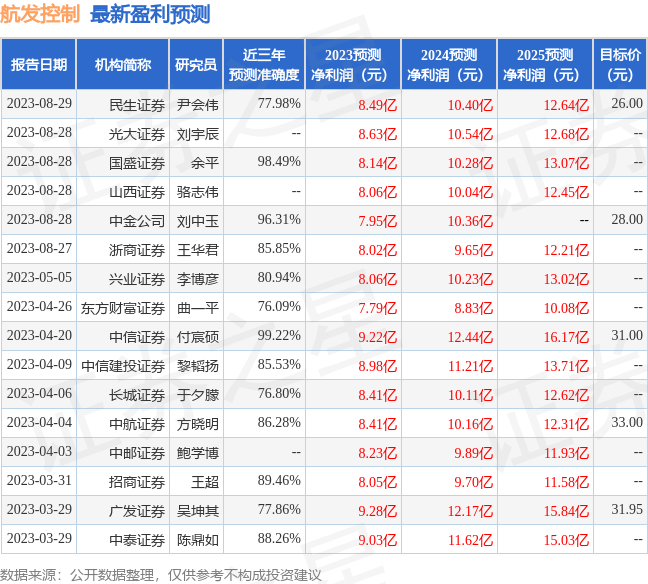Click the 数据来源 footnote text
This screenshot has height=584, width=648.
tap(160, 575)
